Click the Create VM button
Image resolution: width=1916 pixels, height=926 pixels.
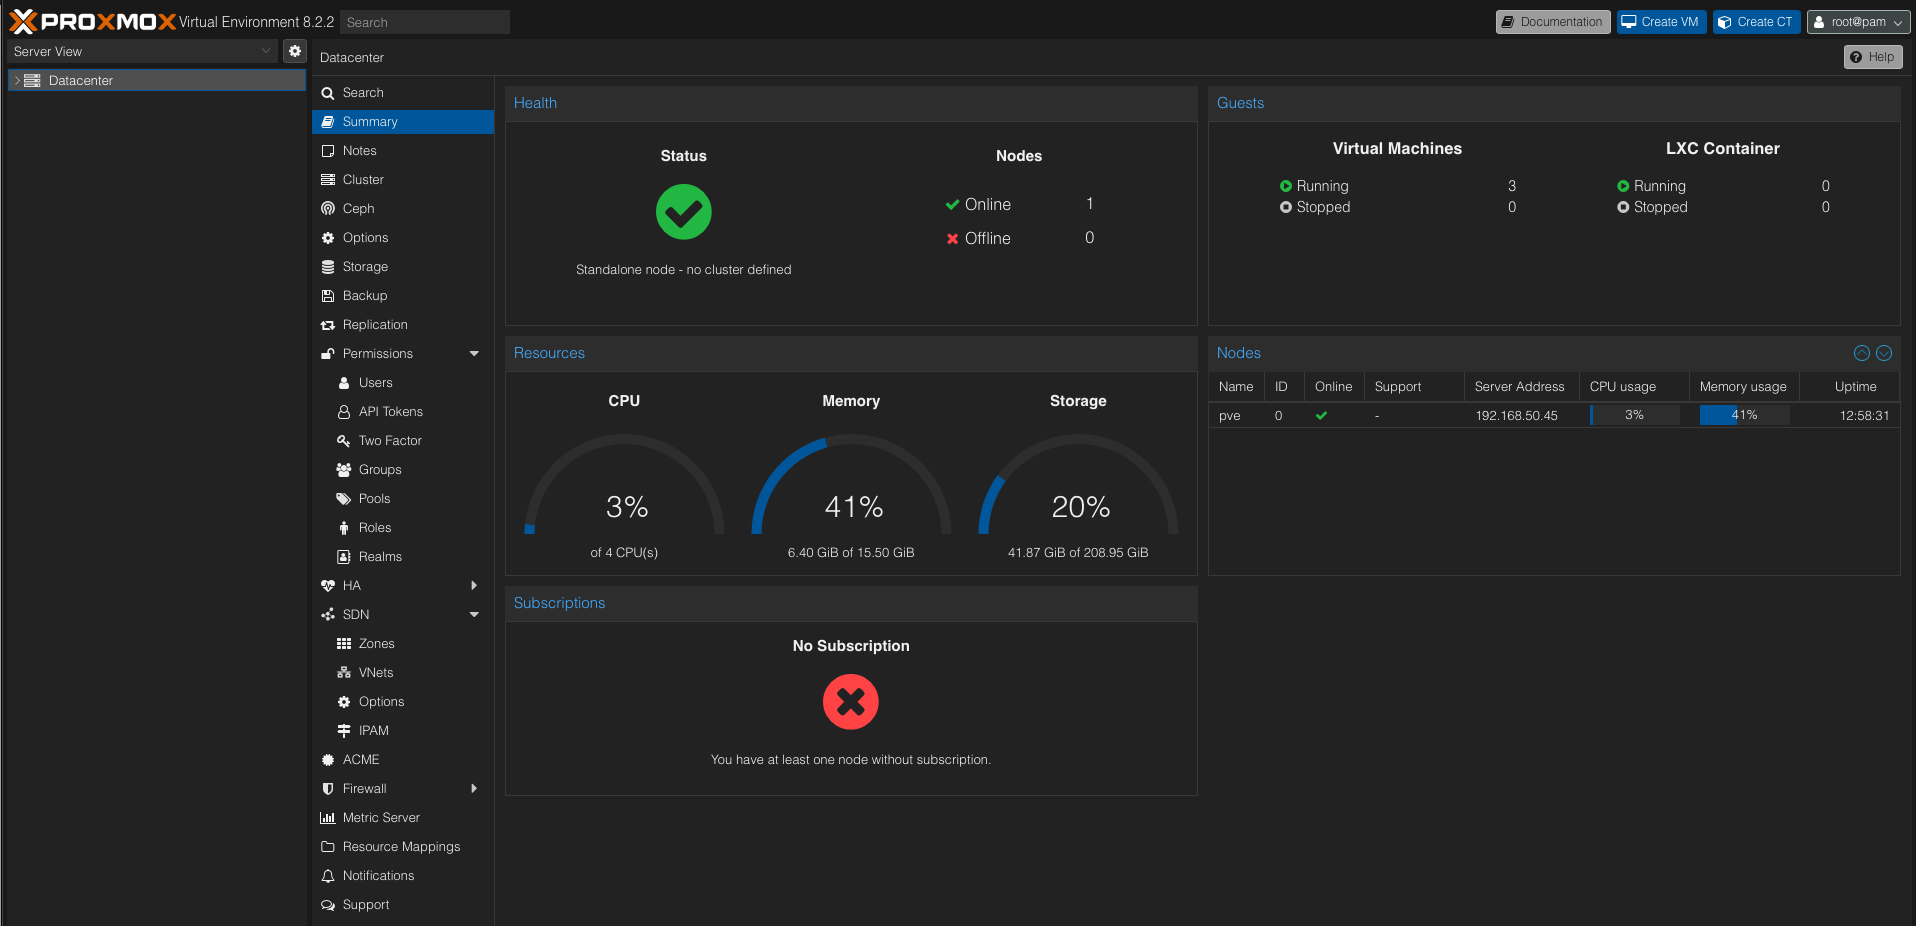click(x=1660, y=21)
